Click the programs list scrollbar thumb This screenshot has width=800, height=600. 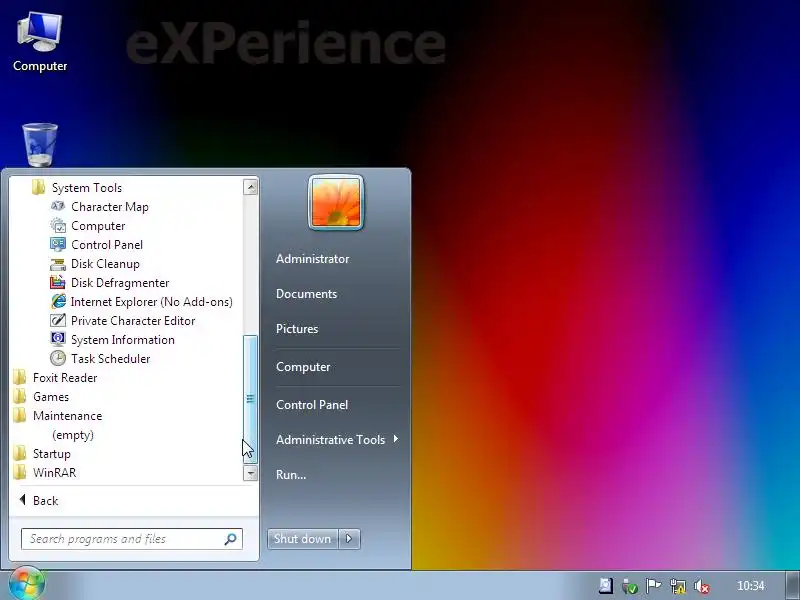pyautogui.click(x=250, y=399)
